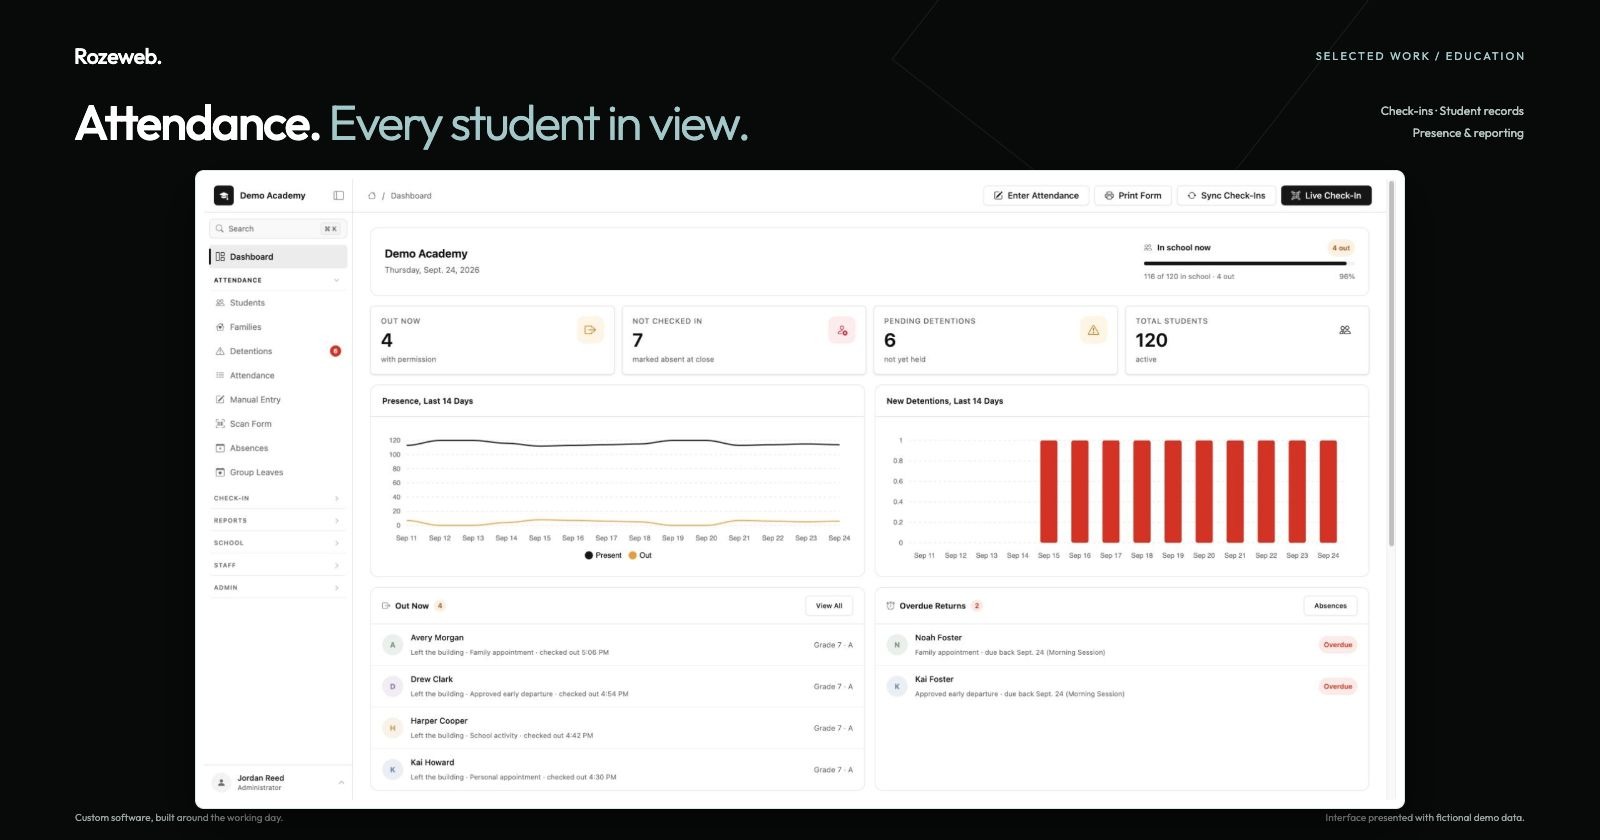The image size is (1600, 840).
Task: Click the home breadcrumb icon
Action: click(372, 196)
